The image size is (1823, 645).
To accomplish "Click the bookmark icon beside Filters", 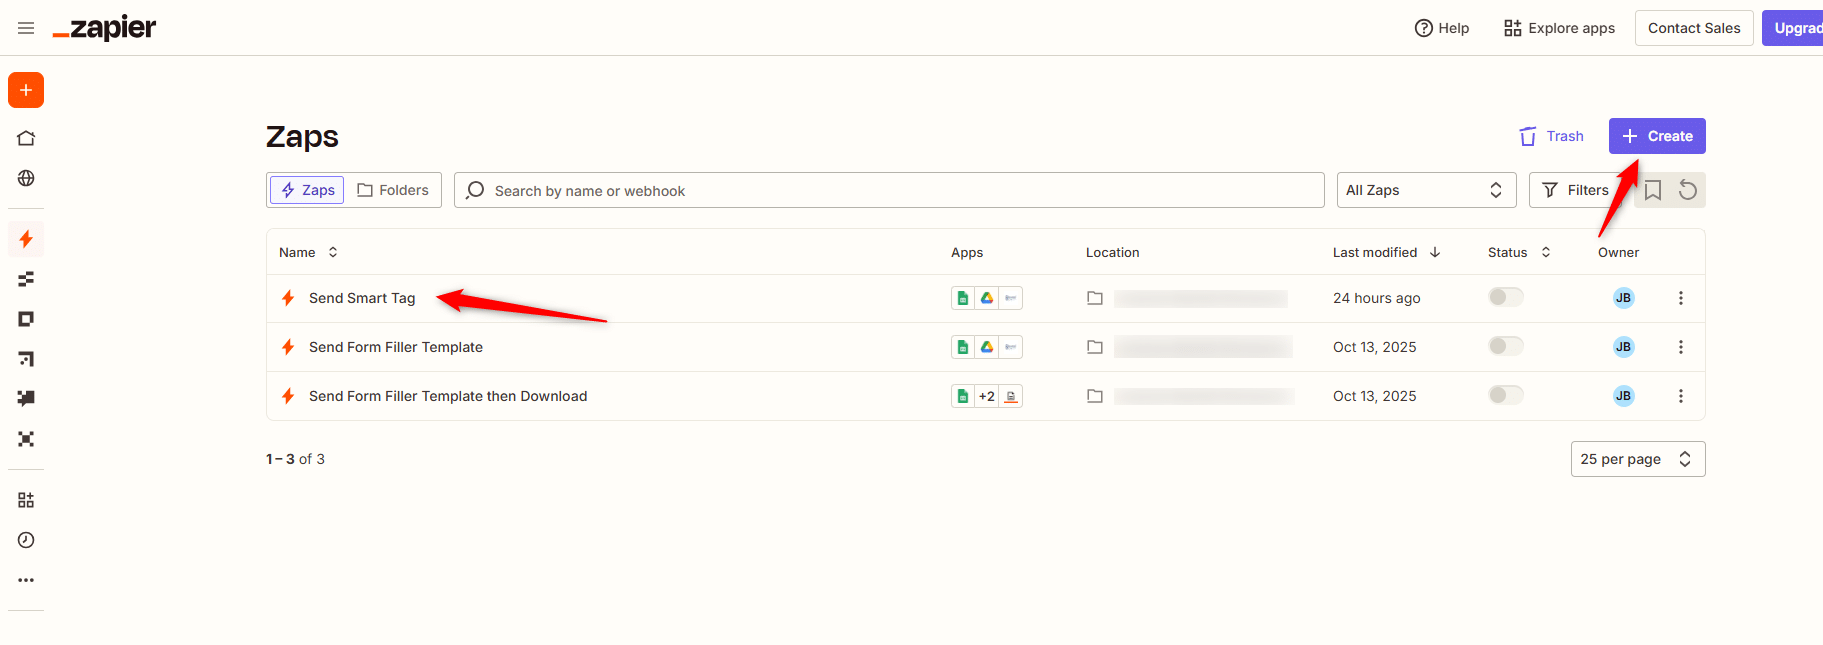I will pos(1653,190).
